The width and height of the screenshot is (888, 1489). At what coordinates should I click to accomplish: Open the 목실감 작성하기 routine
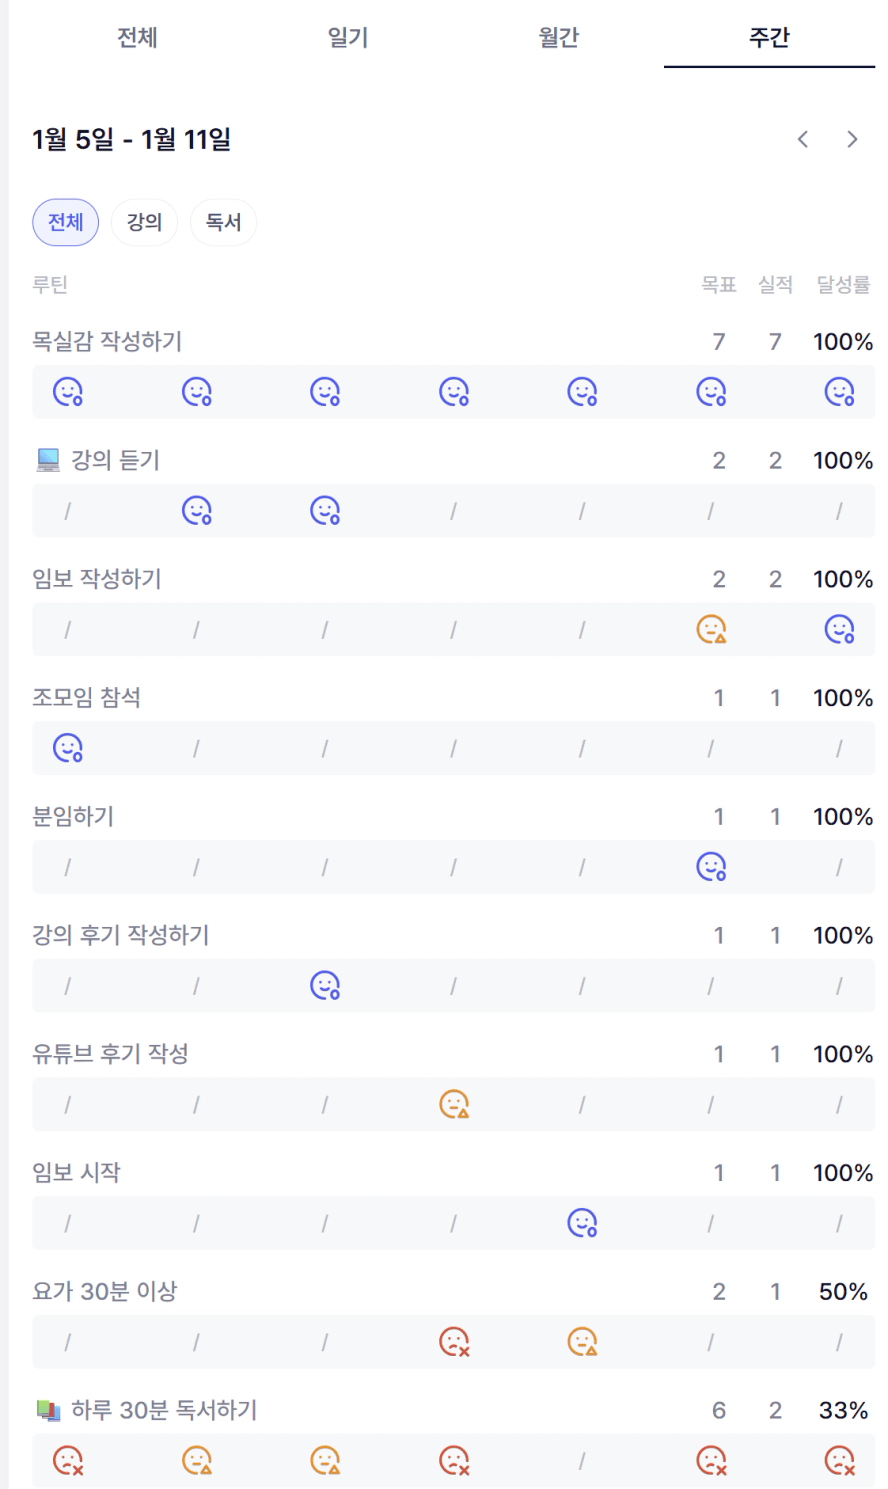point(107,342)
